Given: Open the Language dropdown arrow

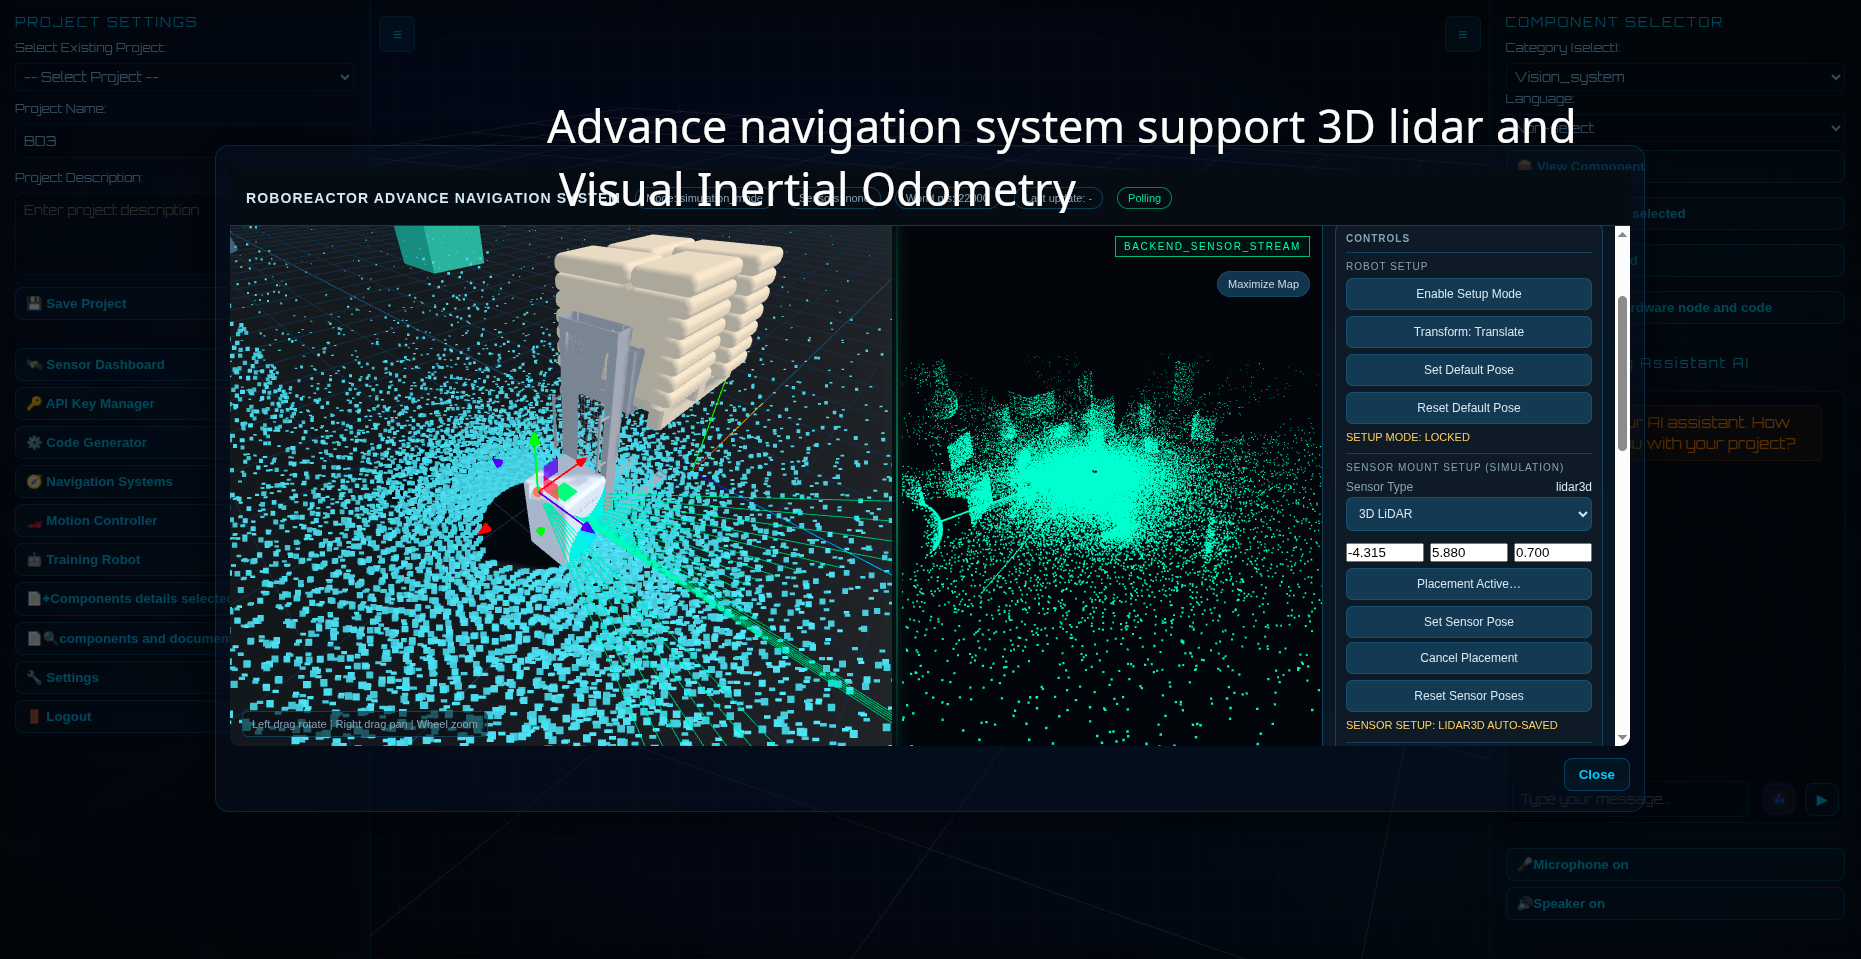Looking at the screenshot, I should pos(1835,128).
